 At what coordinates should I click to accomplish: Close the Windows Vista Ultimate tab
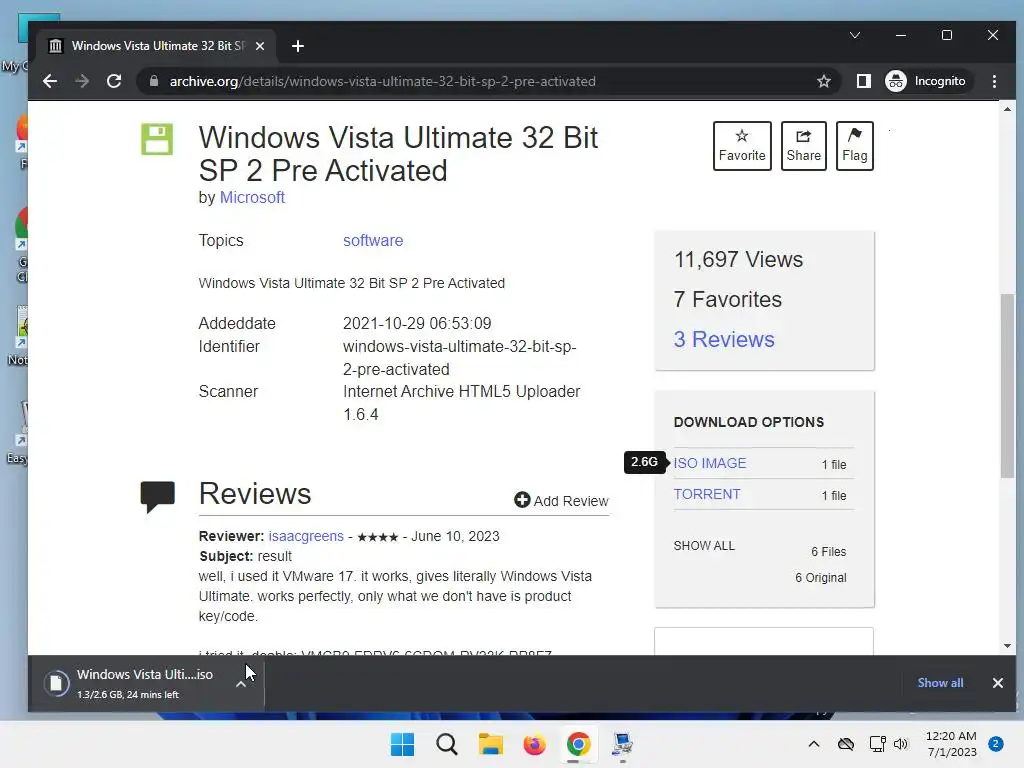point(260,46)
